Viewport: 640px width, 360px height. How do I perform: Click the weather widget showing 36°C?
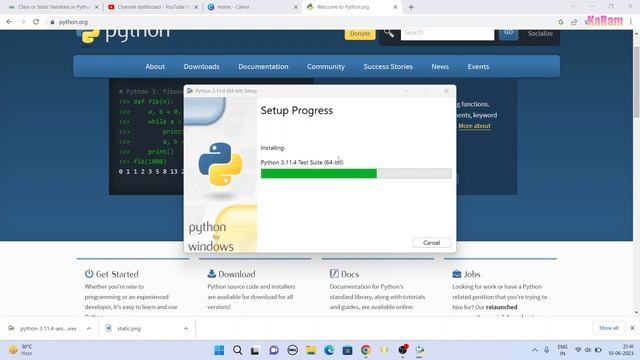[x=21, y=350]
